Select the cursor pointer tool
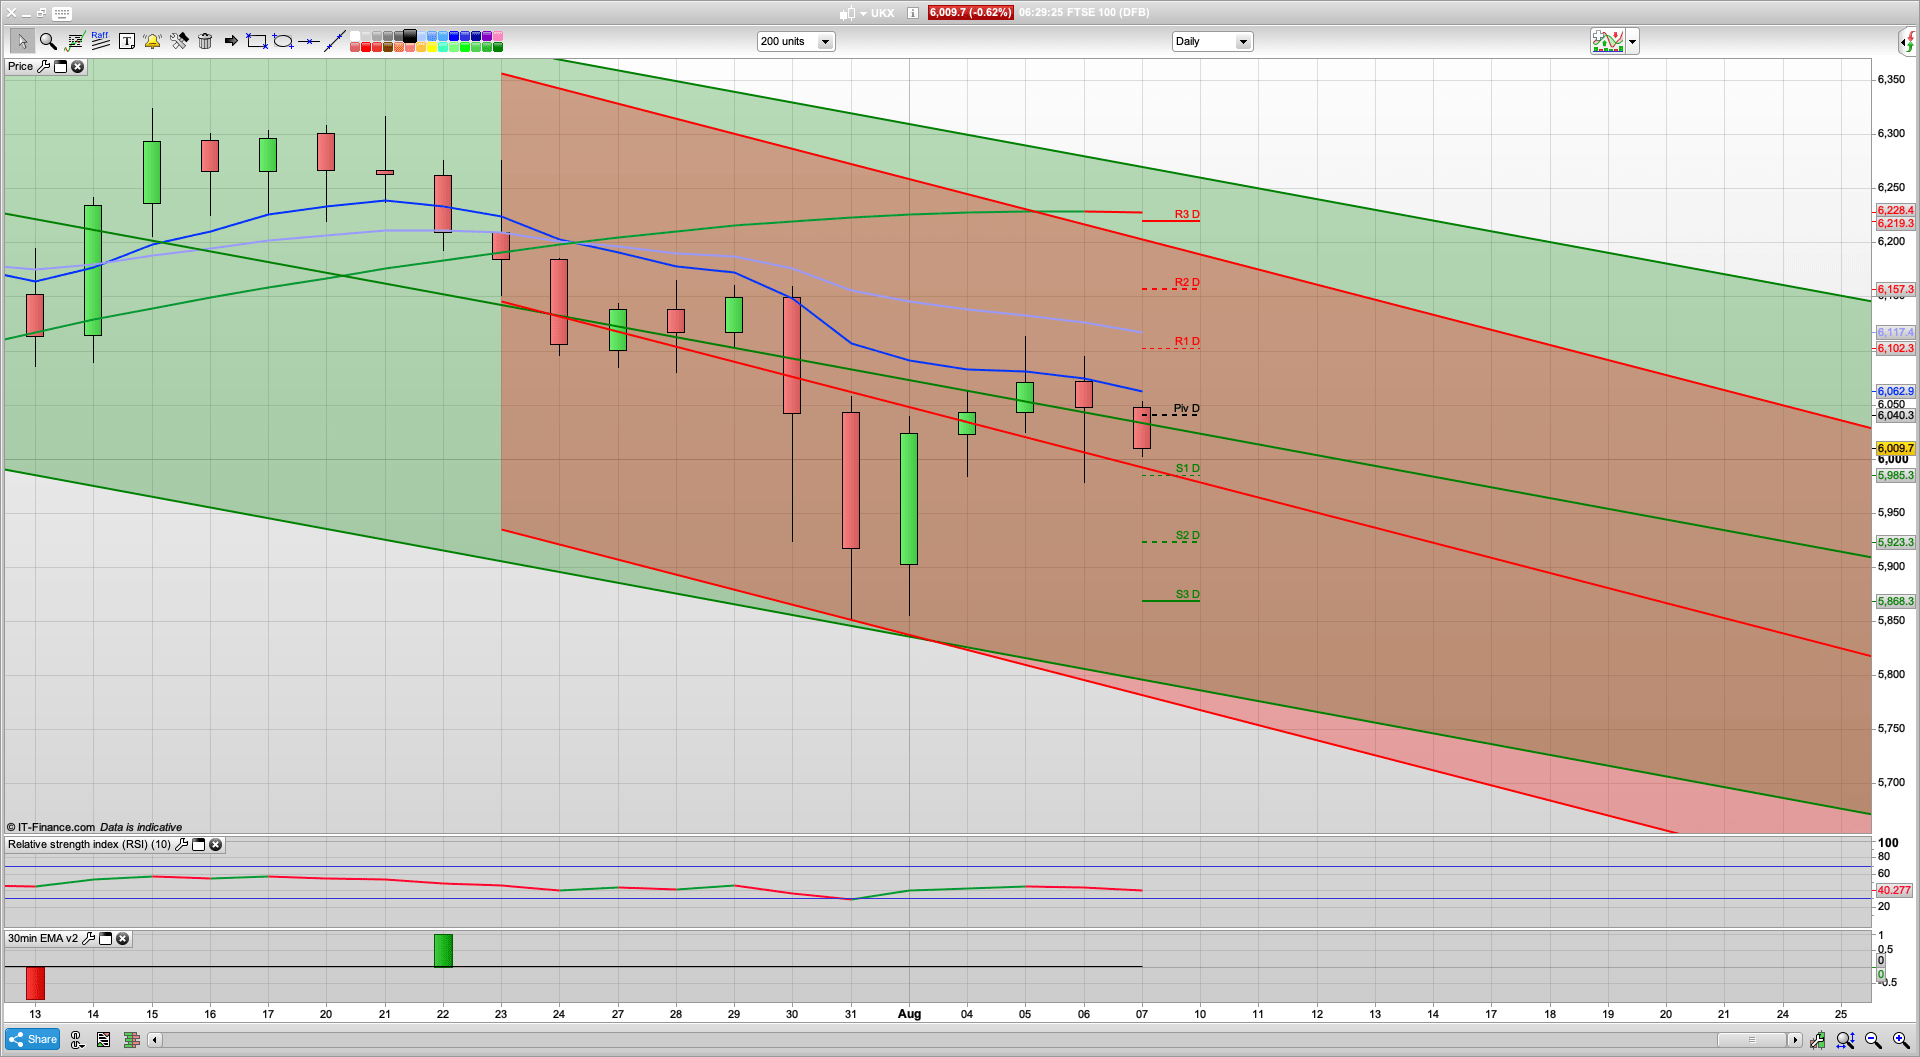The height and width of the screenshot is (1057, 1920). click(21, 41)
